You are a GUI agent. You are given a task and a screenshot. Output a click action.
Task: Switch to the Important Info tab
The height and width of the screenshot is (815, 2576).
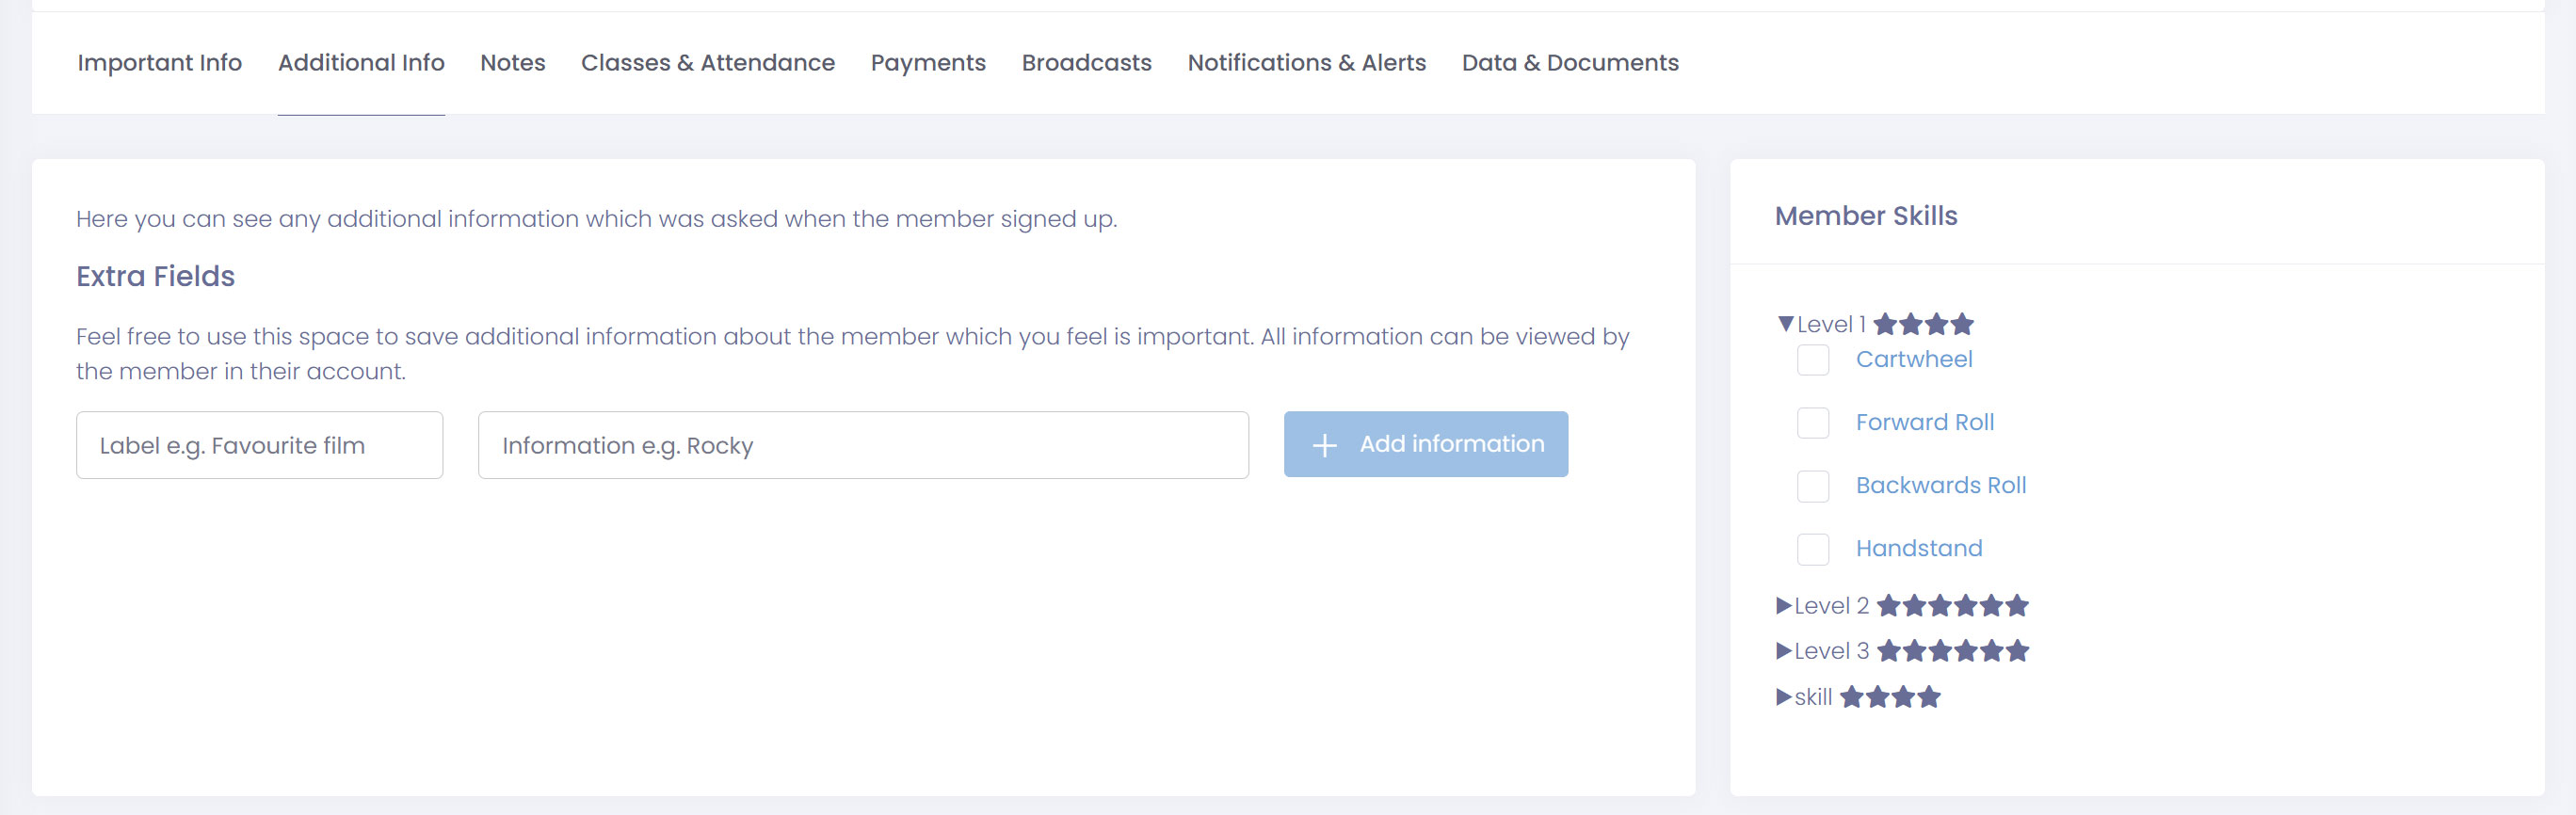(159, 63)
